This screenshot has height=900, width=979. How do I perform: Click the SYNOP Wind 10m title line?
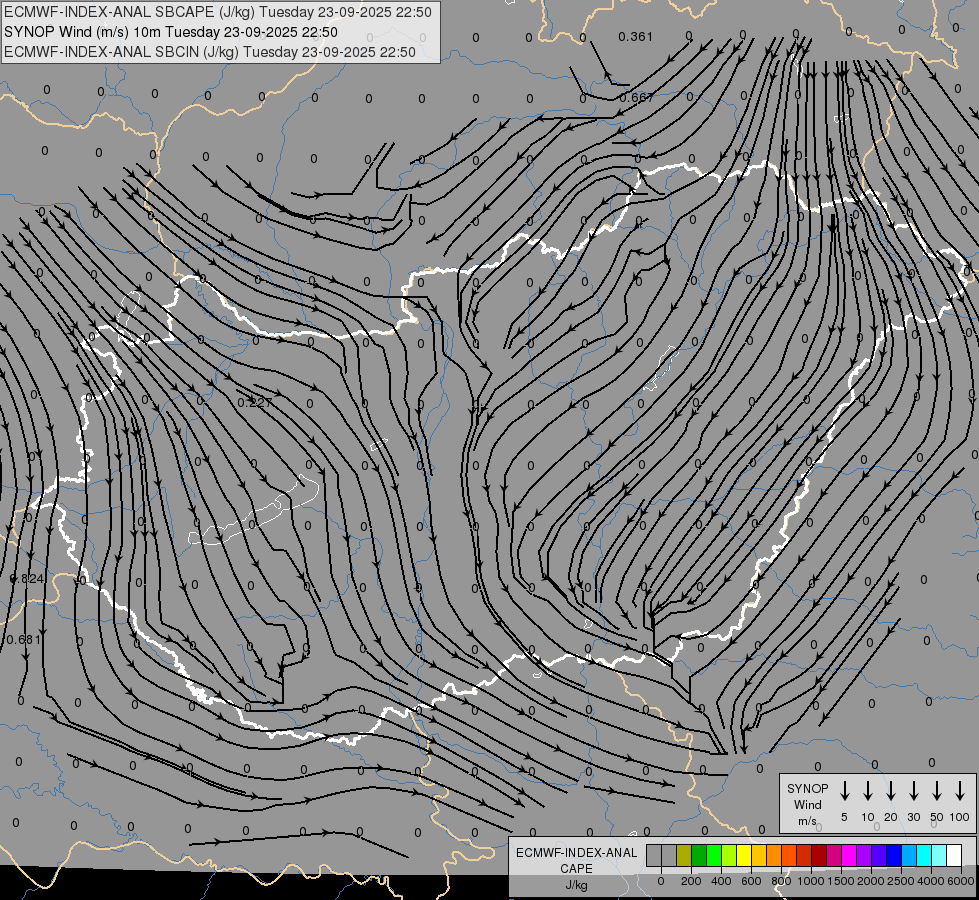pos(171,32)
